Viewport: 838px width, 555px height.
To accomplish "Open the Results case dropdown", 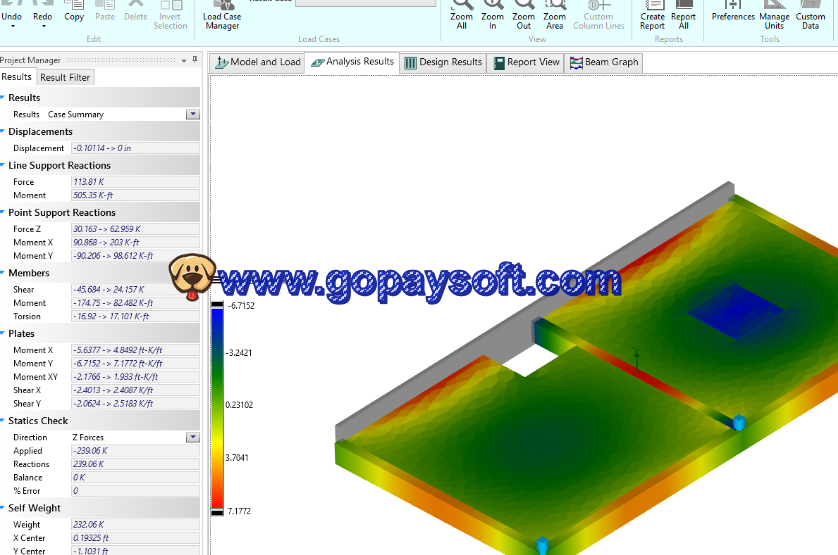I will click(193, 115).
